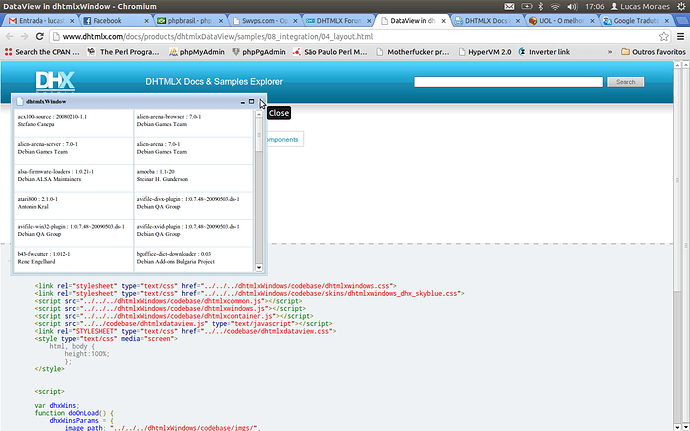Open the 17:06 clock menu
The height and width of the screenshot is (431, 690).
tap(594, 6)
